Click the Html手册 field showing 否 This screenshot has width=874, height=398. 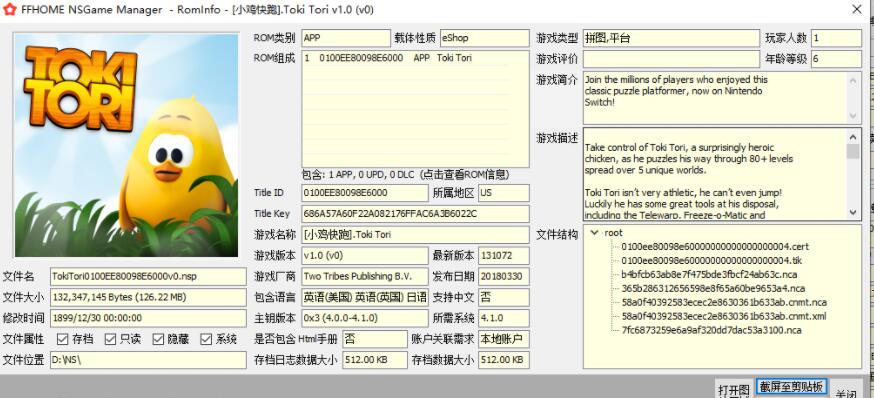[x=375, y=339]
